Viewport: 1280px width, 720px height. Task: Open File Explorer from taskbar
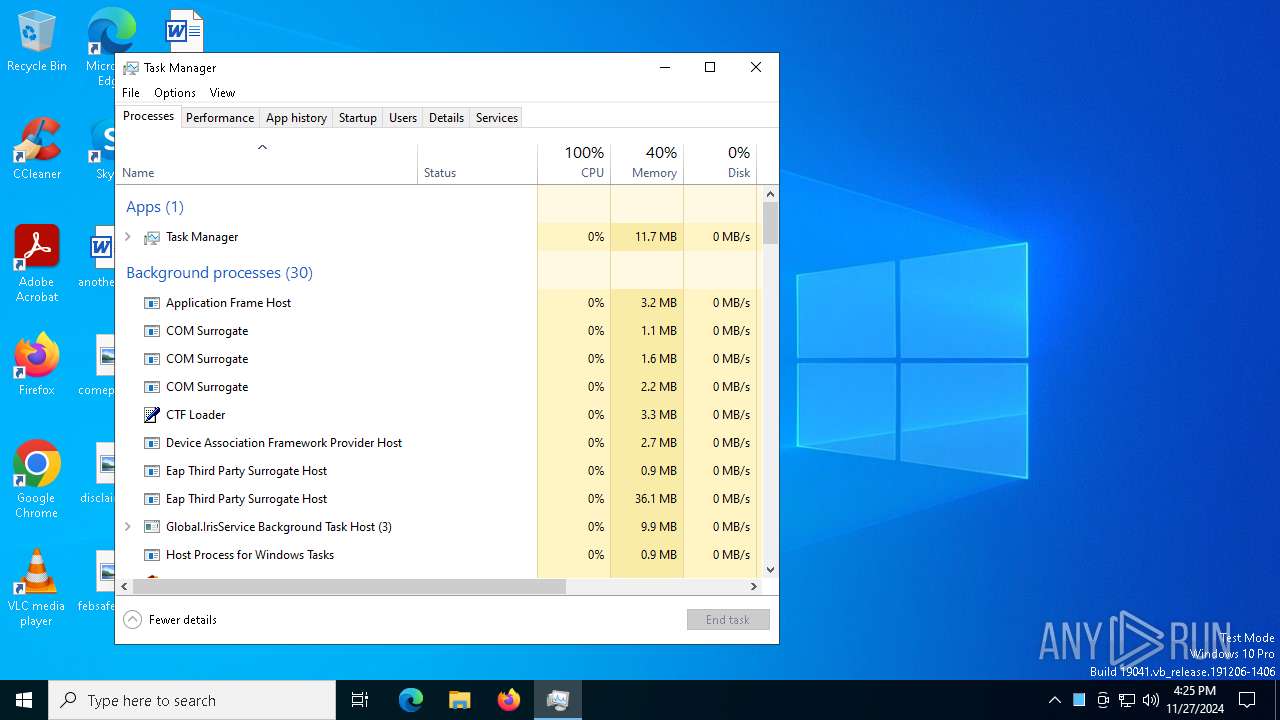[x=460, y=700]
